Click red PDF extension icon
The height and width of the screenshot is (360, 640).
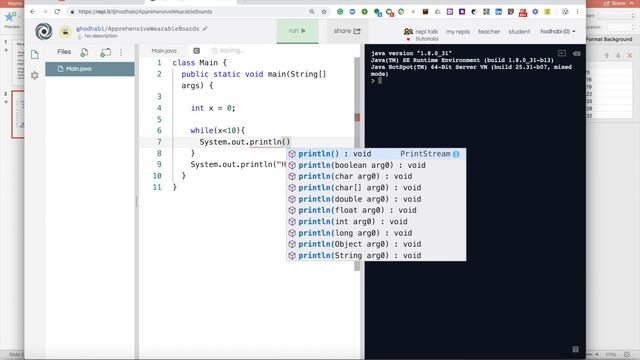523,12
